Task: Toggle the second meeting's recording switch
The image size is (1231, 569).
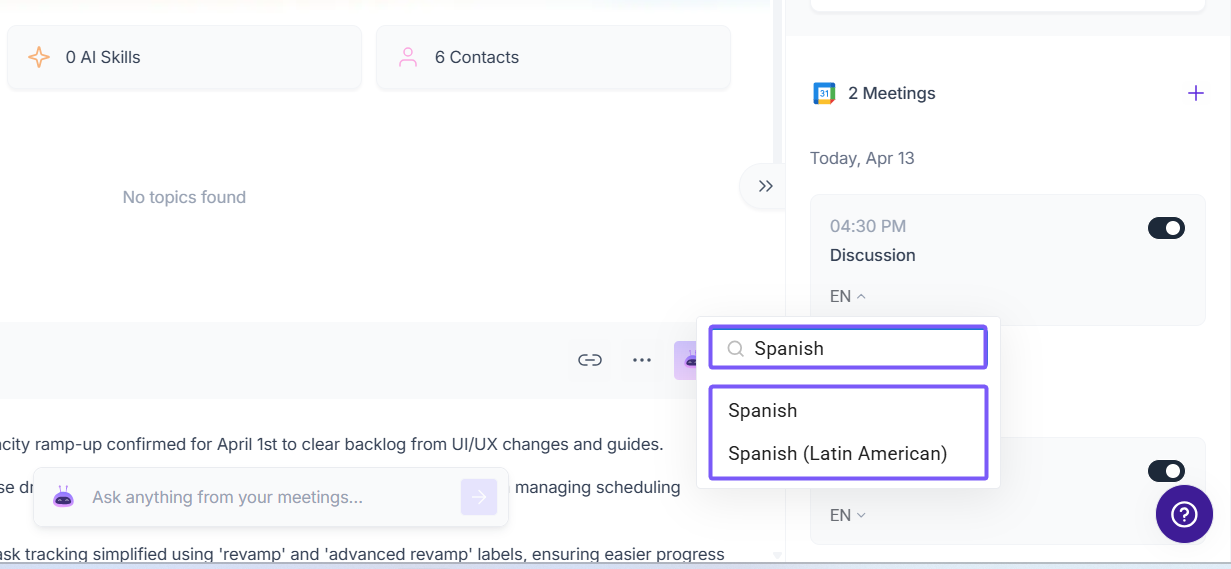Action: [1166, 471]
